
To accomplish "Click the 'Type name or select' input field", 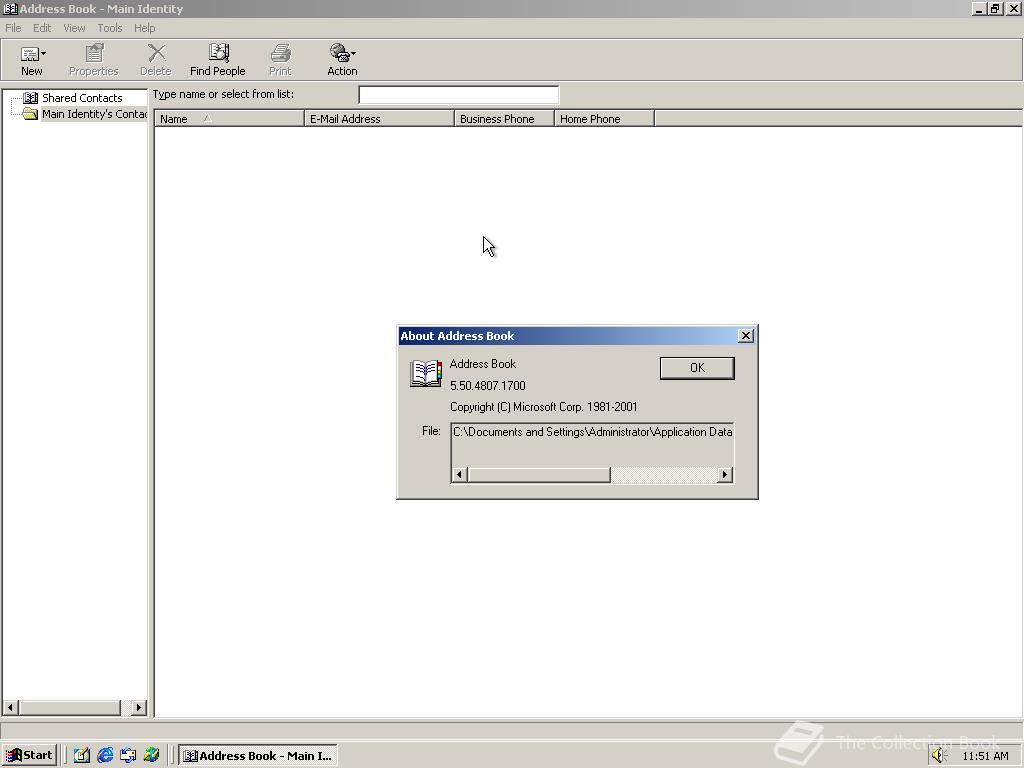I will [x=458, y=95].
